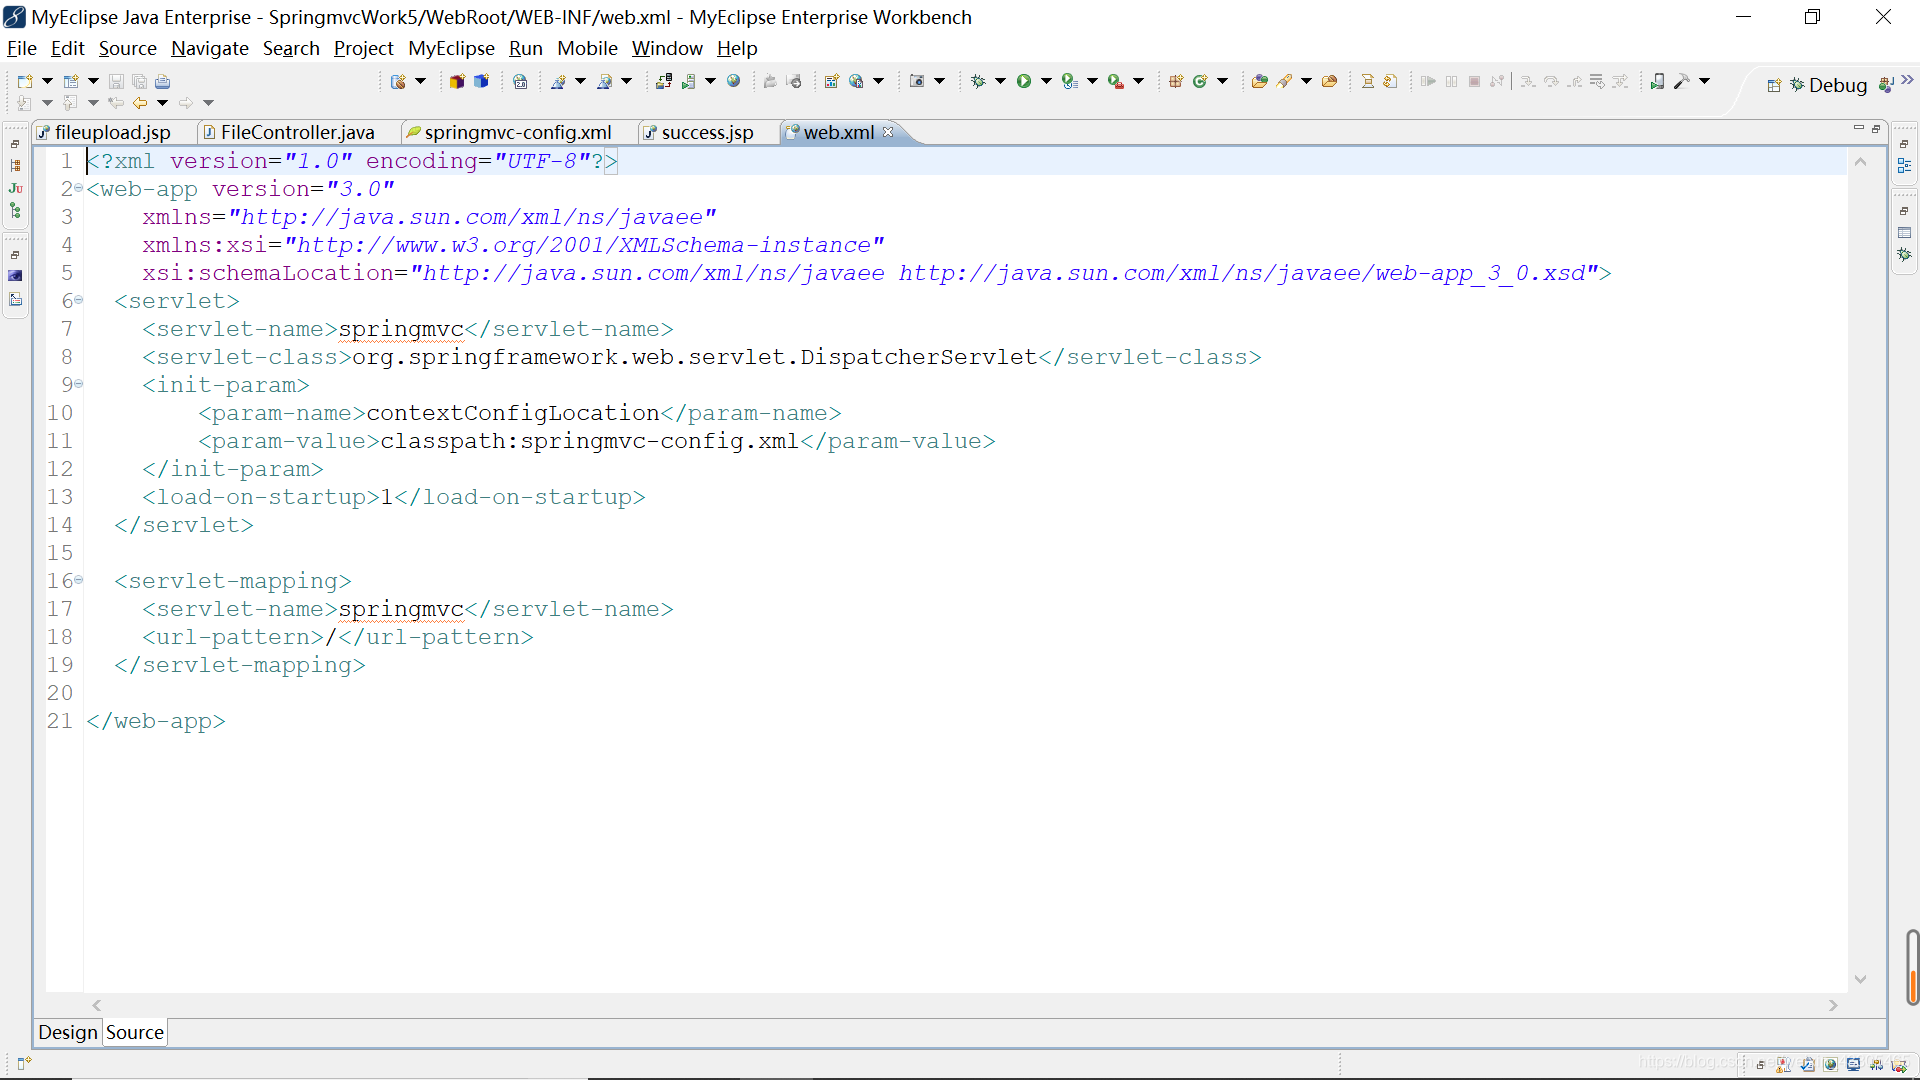Open the Window menu
1920x1080 pixels.
click(667, 48)
